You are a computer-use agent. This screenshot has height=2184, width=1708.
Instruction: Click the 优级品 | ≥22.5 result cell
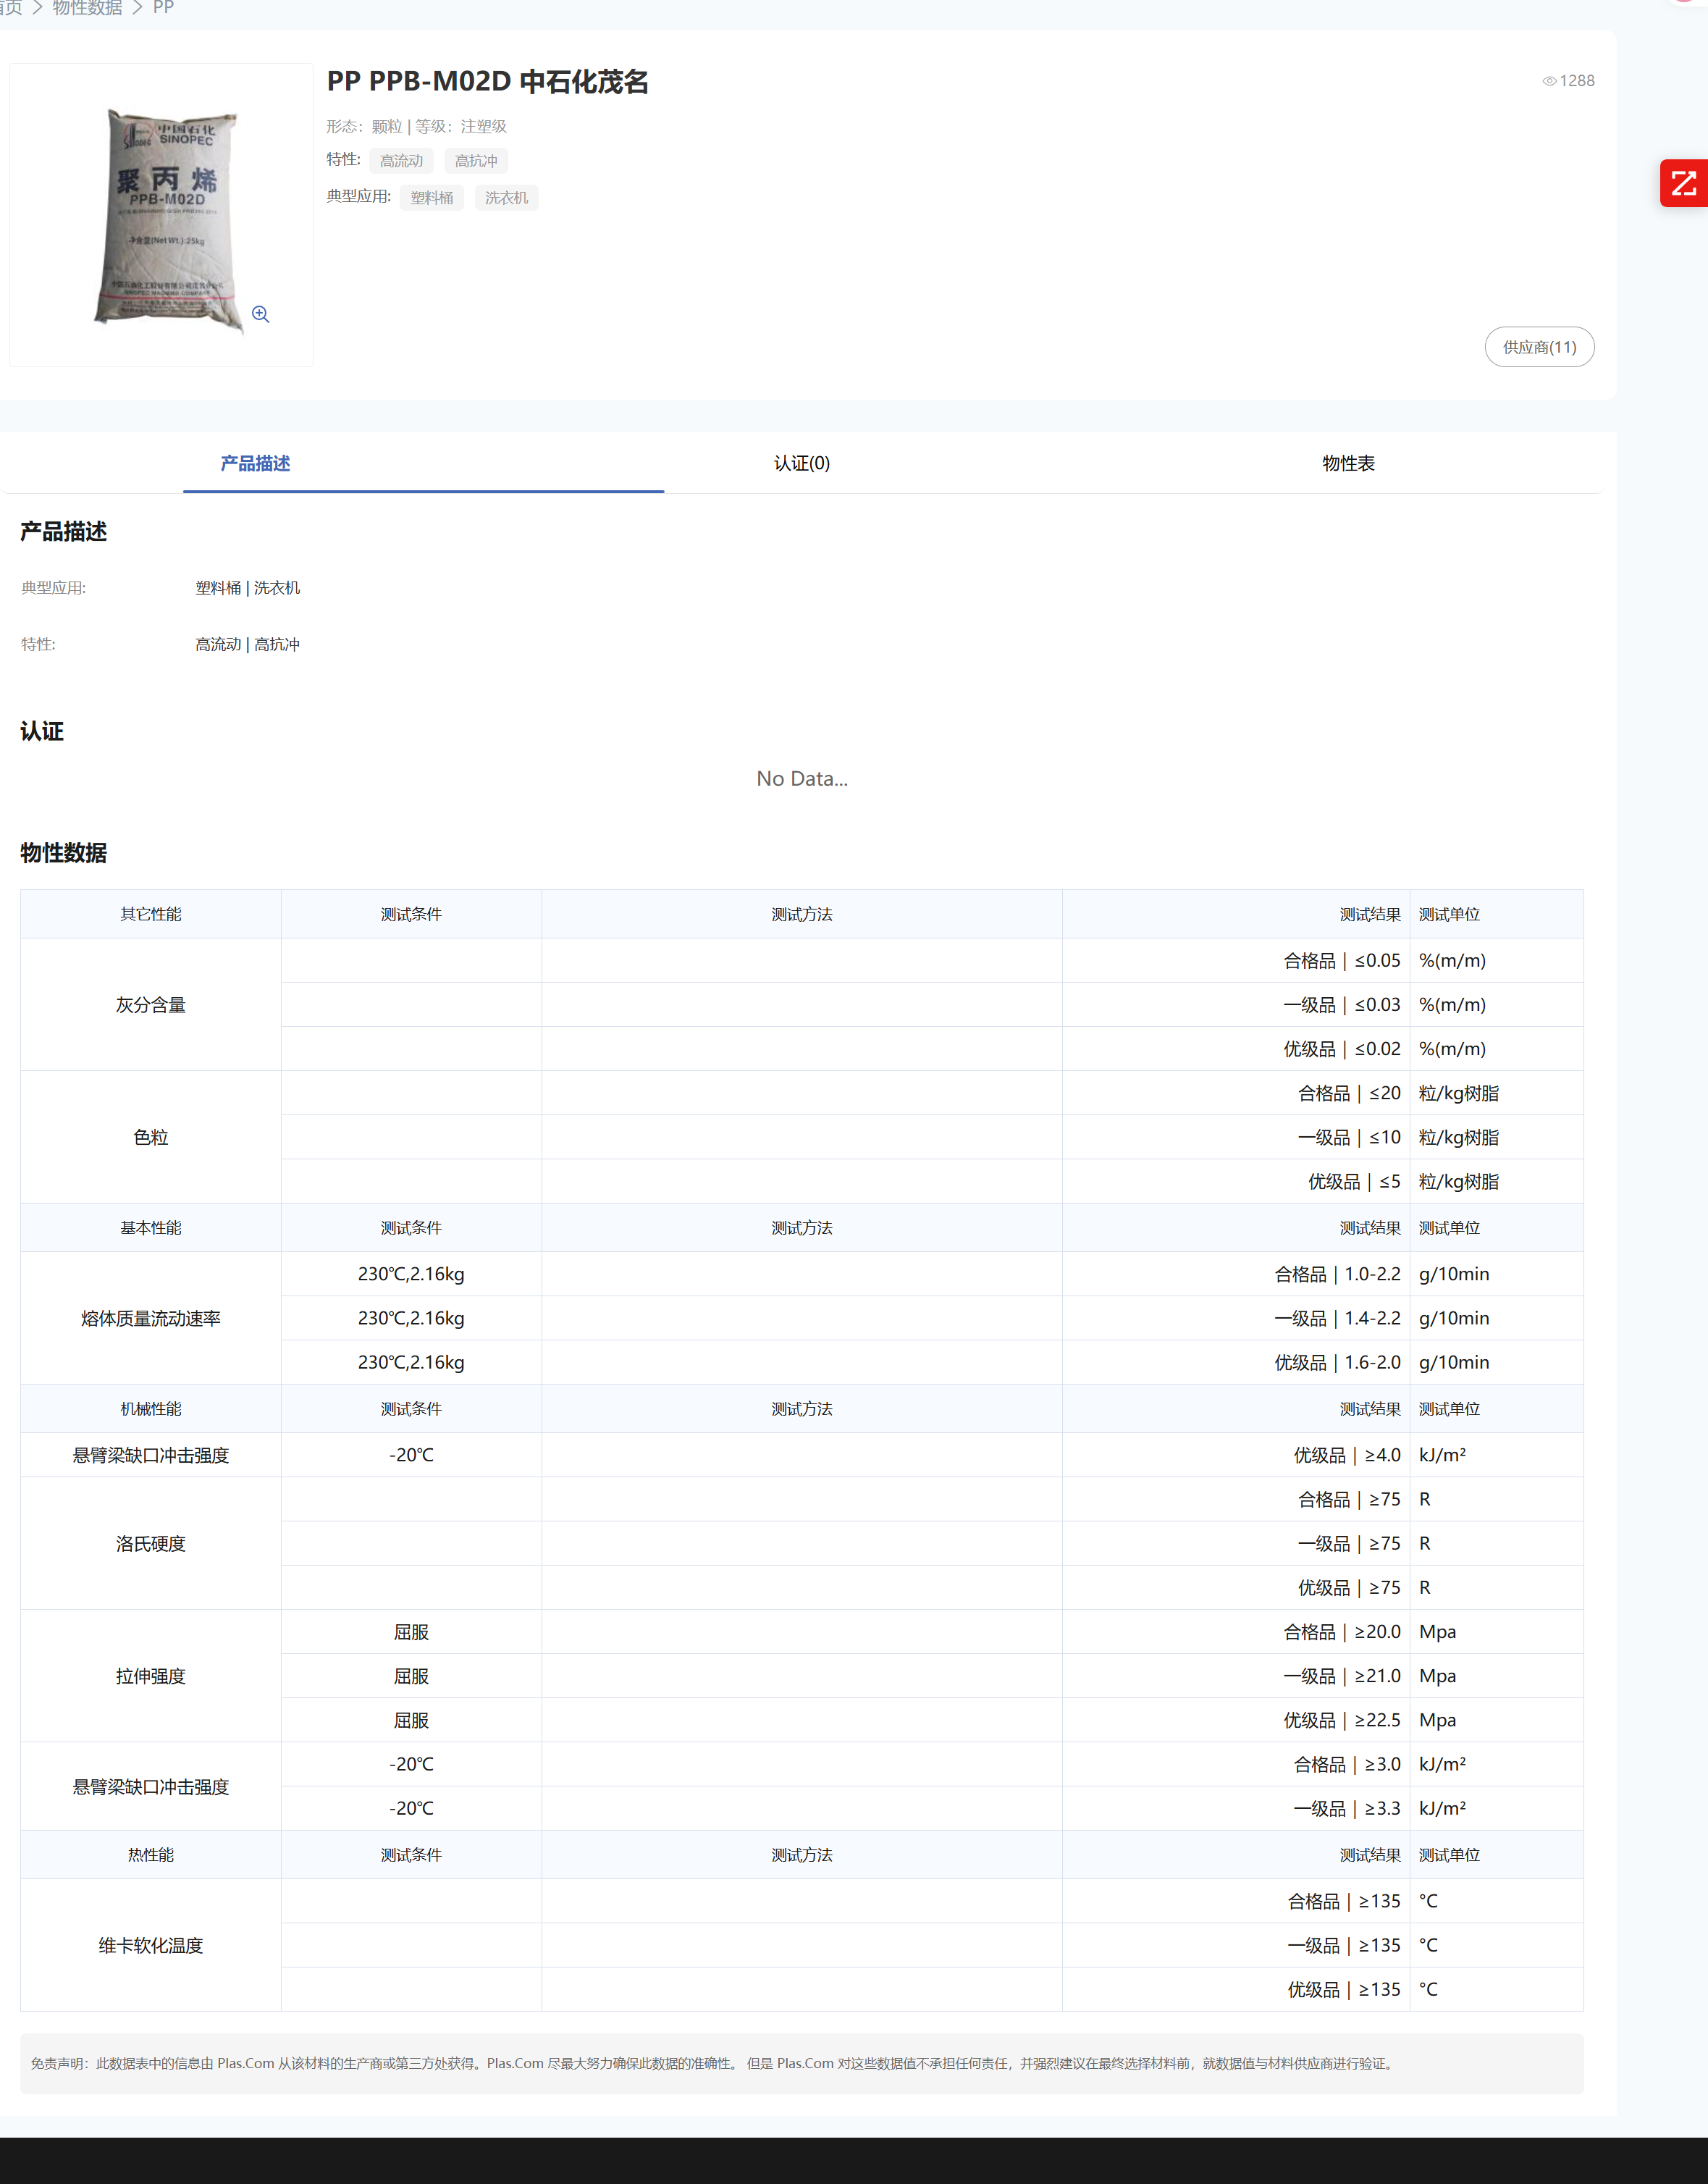[1236, 1720]
